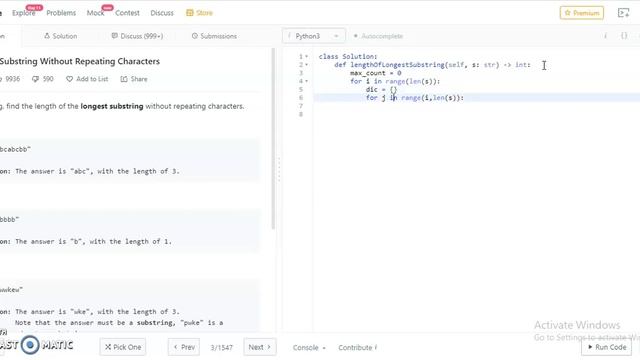Click the 'max_count = 0' code line

coord(376,73)
